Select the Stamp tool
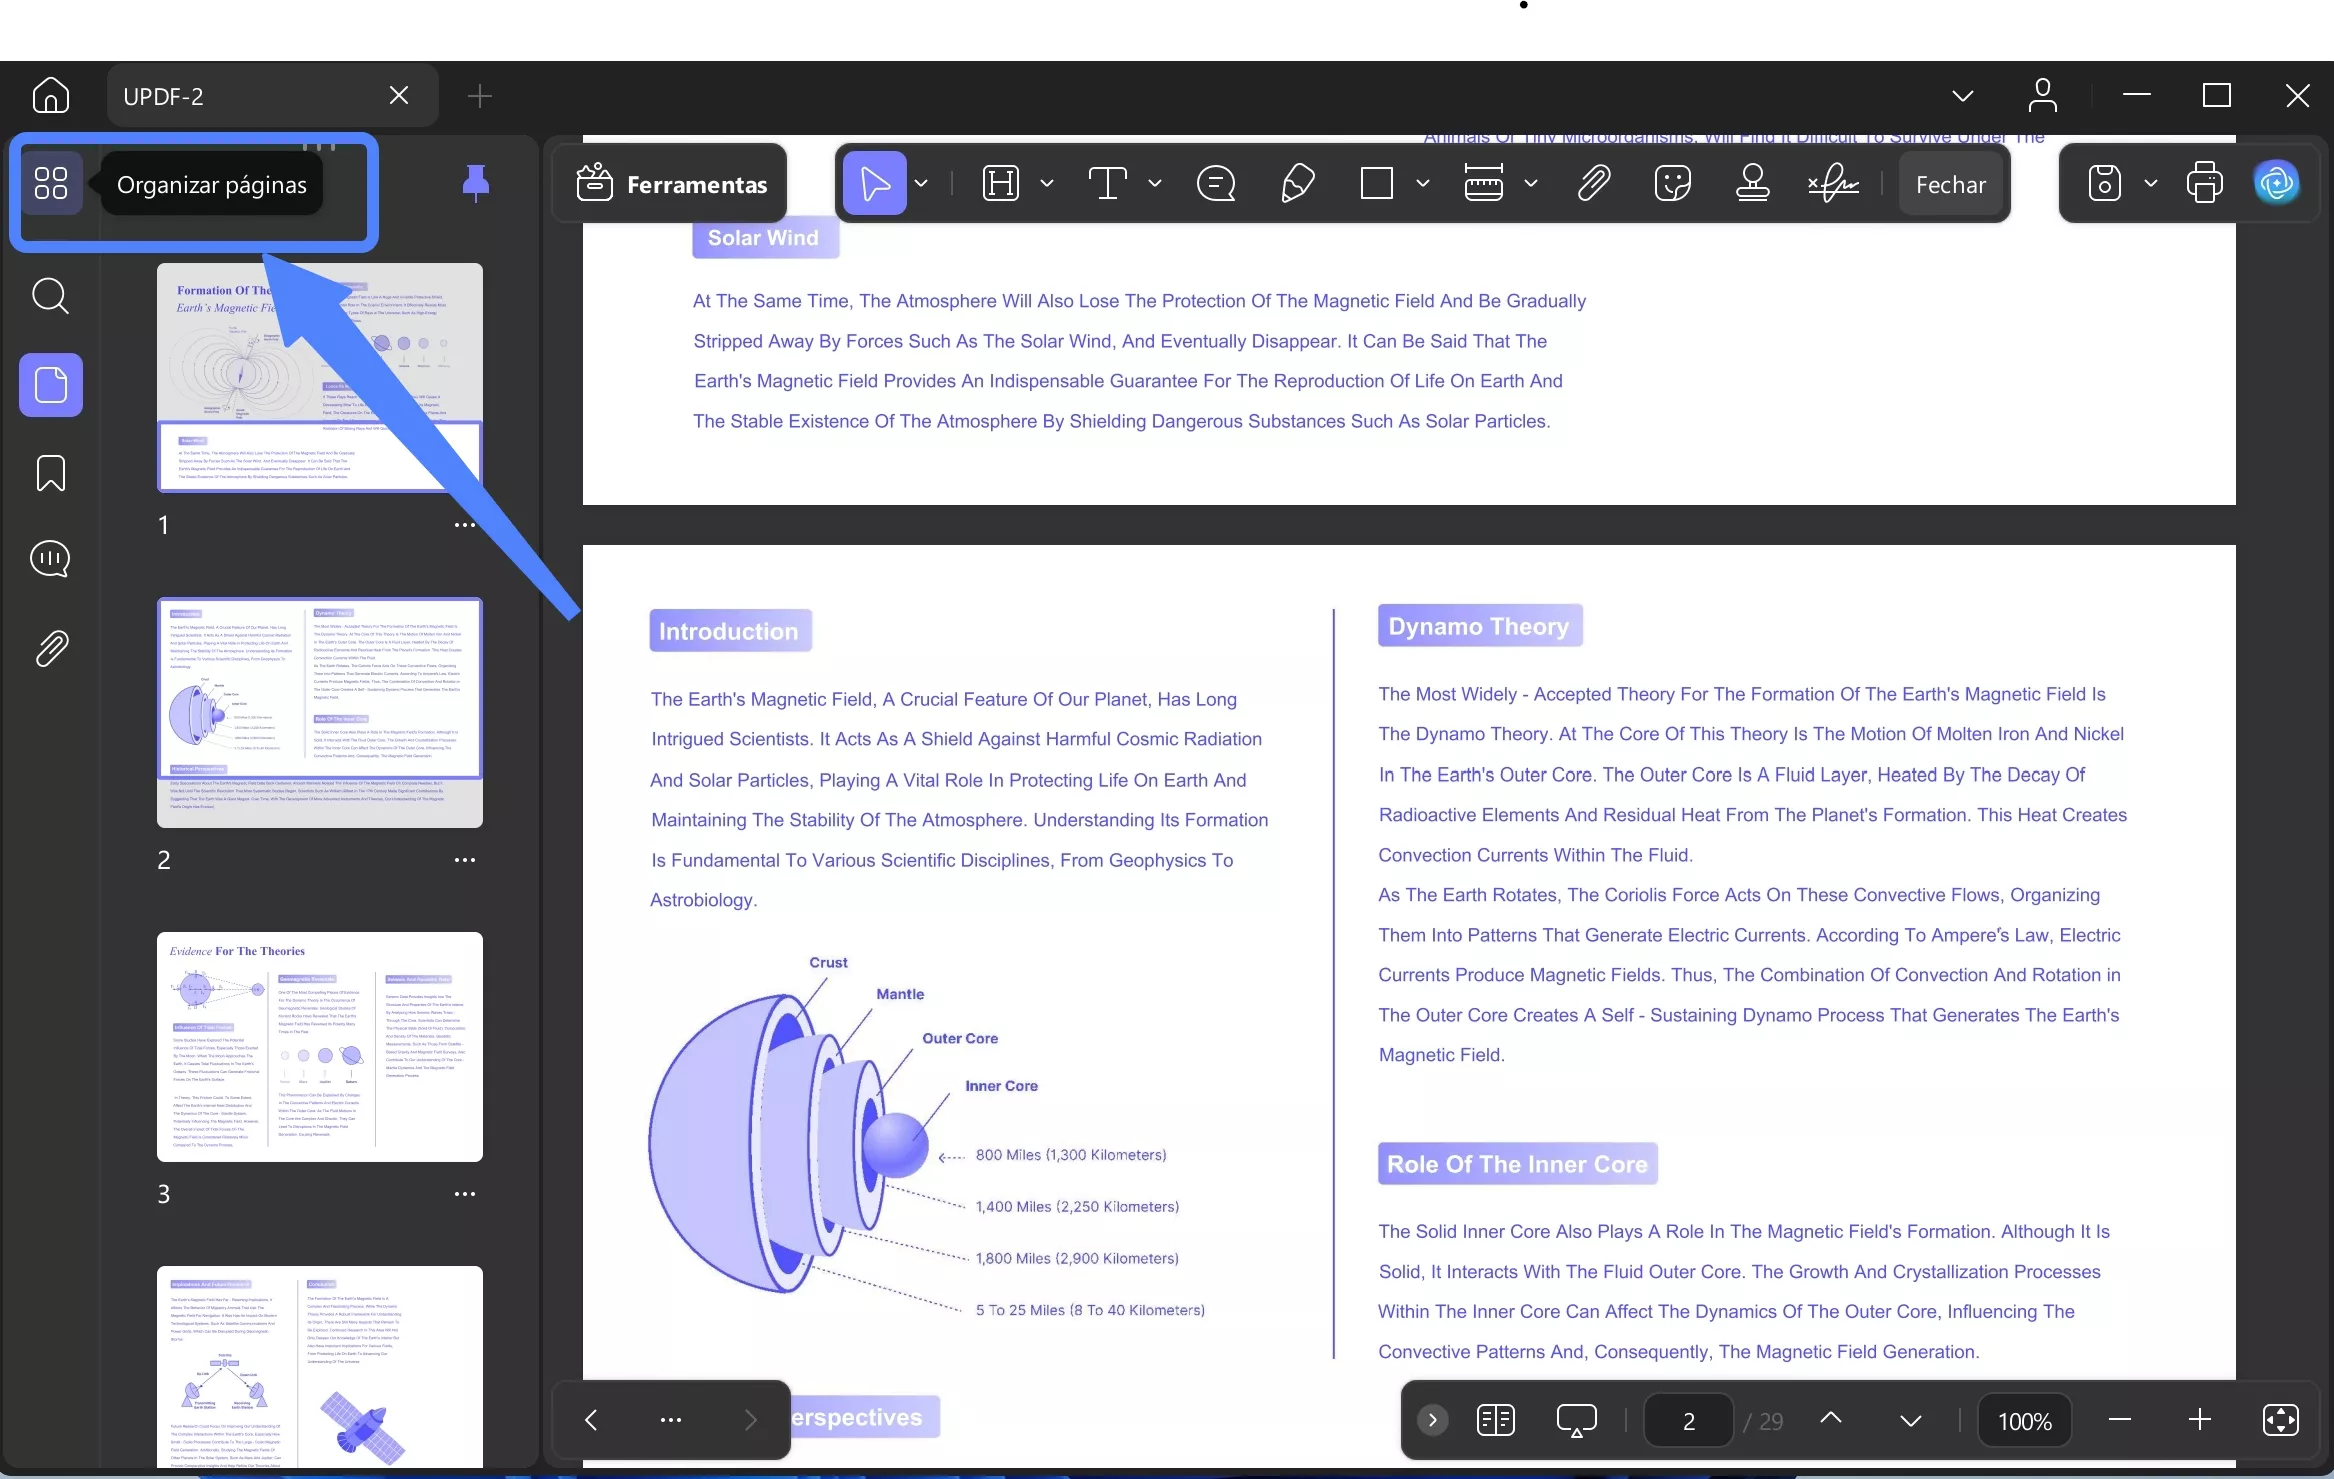The height and width of the screenshot is (1479, 2334). pos(1753,183)
